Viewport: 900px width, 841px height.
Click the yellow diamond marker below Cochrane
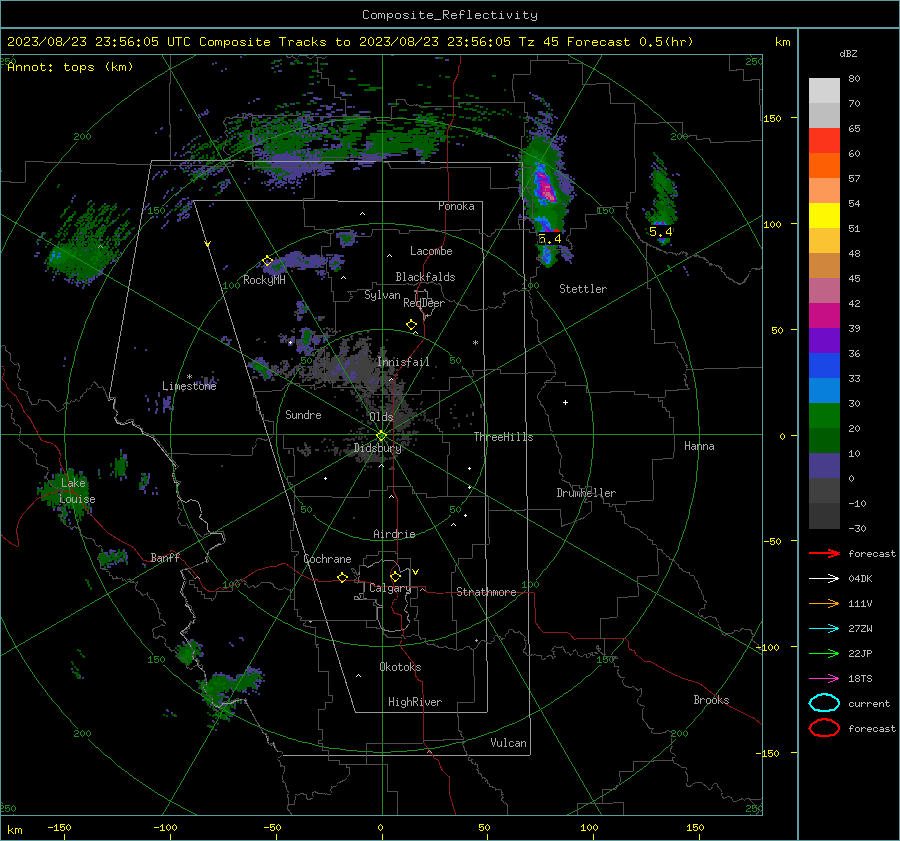[x=342, y=577]
